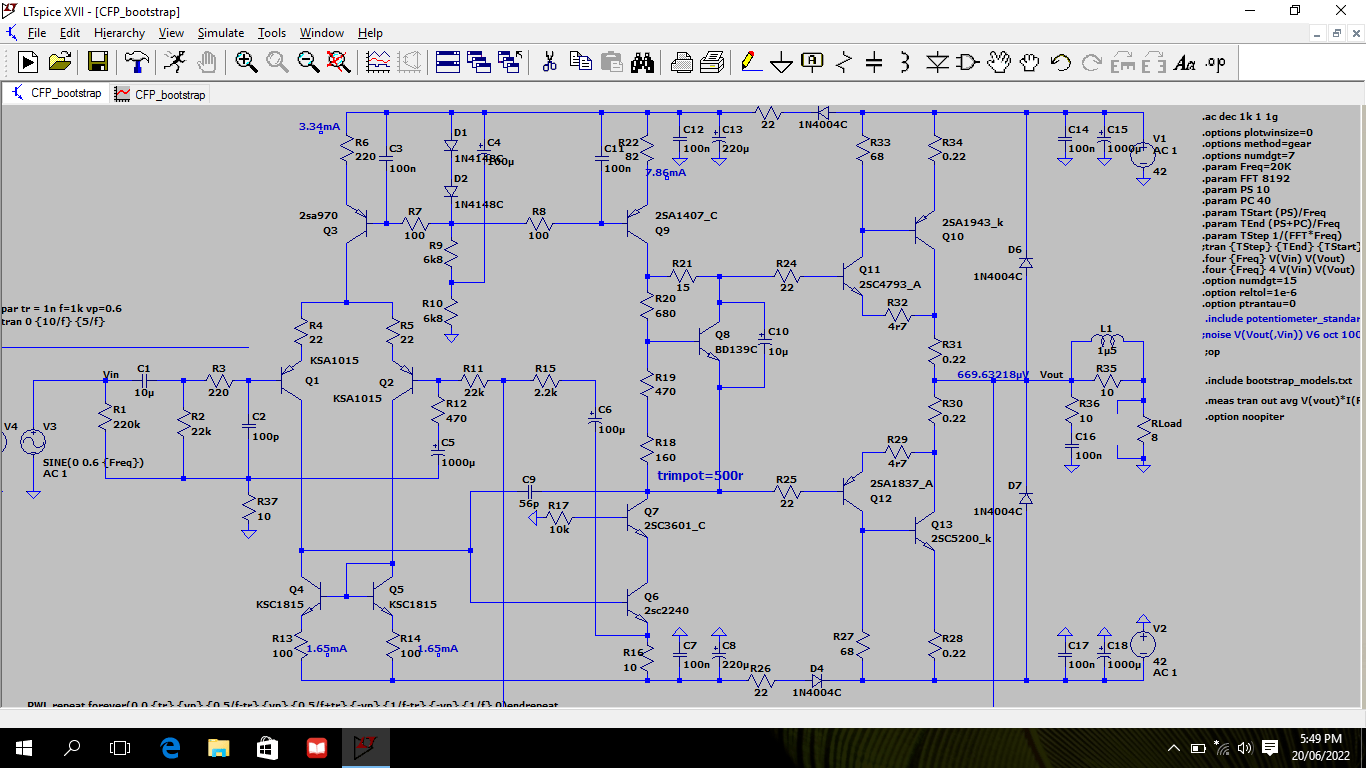Image resolution: width=1366 pixels, height=768 pixels.
Task: Open the Tools menu
Action: pyautogui.click(x=272, y=33)
